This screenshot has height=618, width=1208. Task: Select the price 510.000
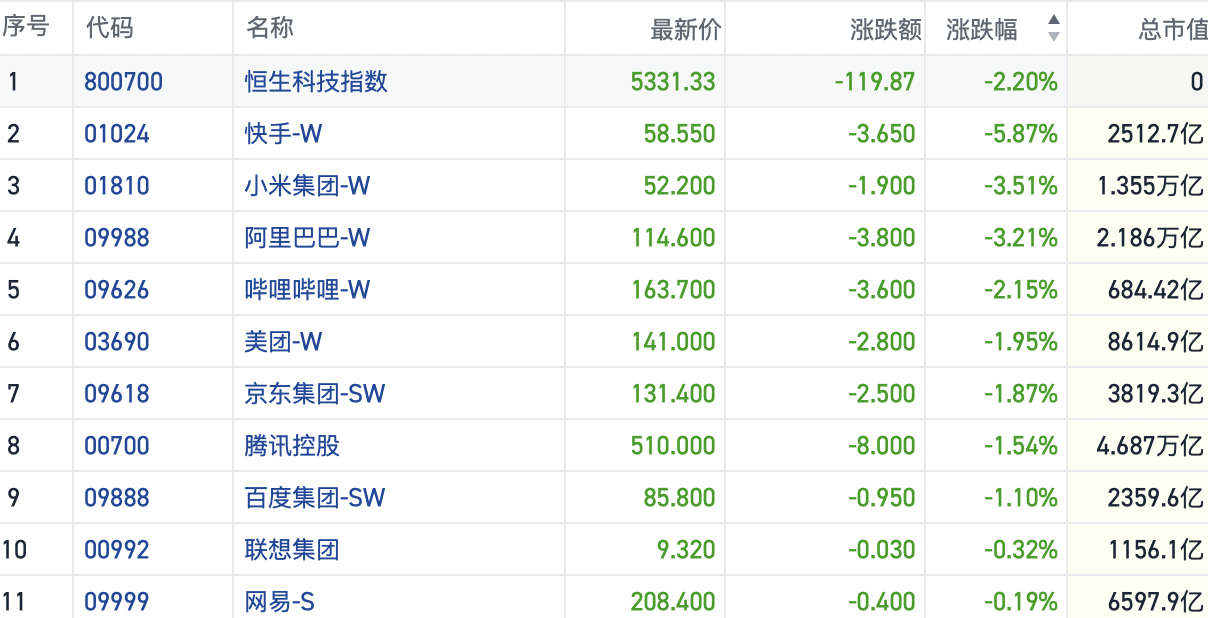coord(673,445)
